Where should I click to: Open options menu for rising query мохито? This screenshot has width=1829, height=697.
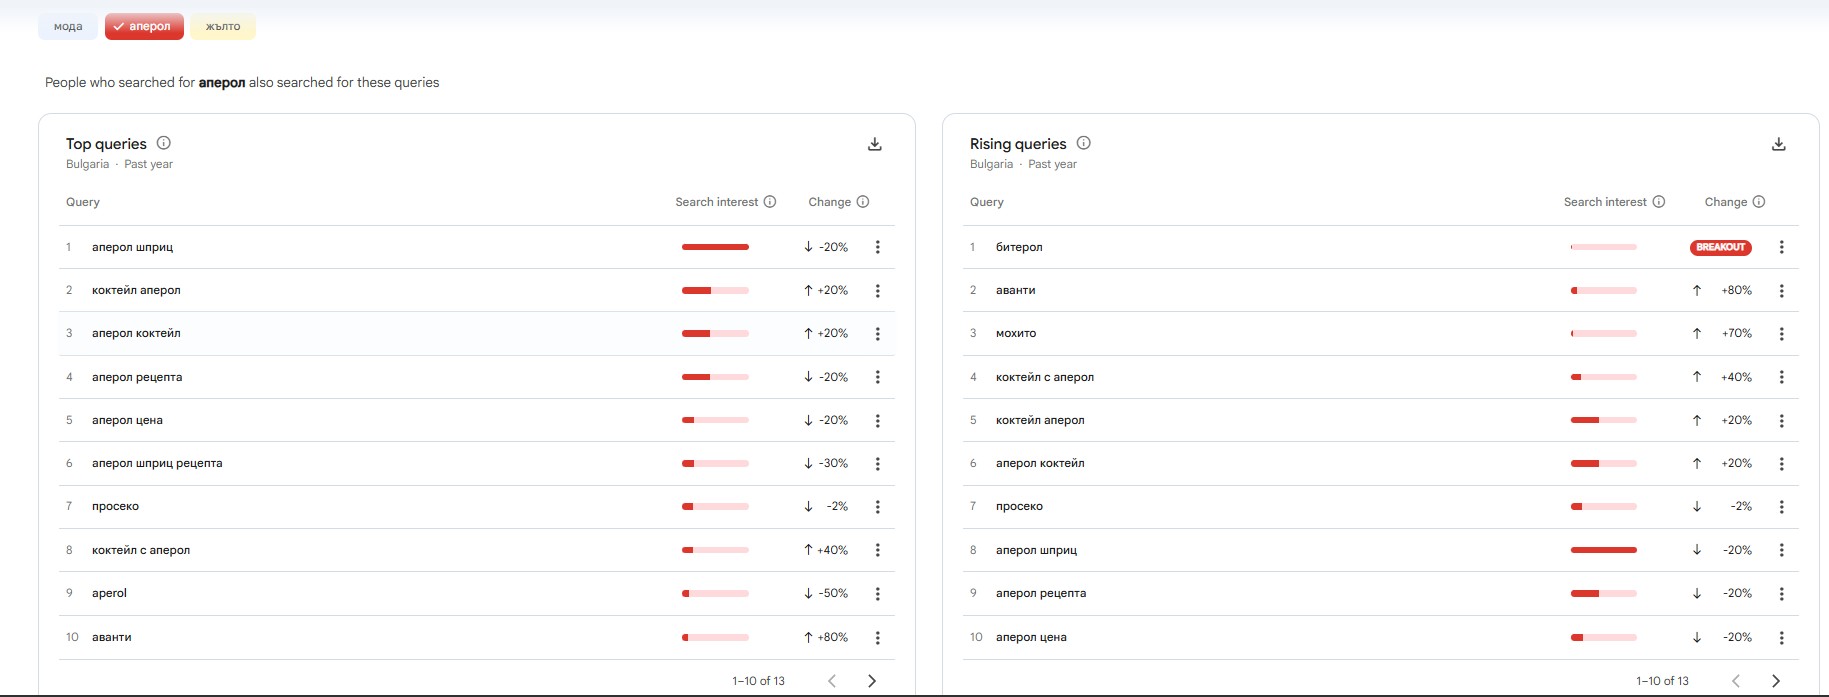point(1782,334)
